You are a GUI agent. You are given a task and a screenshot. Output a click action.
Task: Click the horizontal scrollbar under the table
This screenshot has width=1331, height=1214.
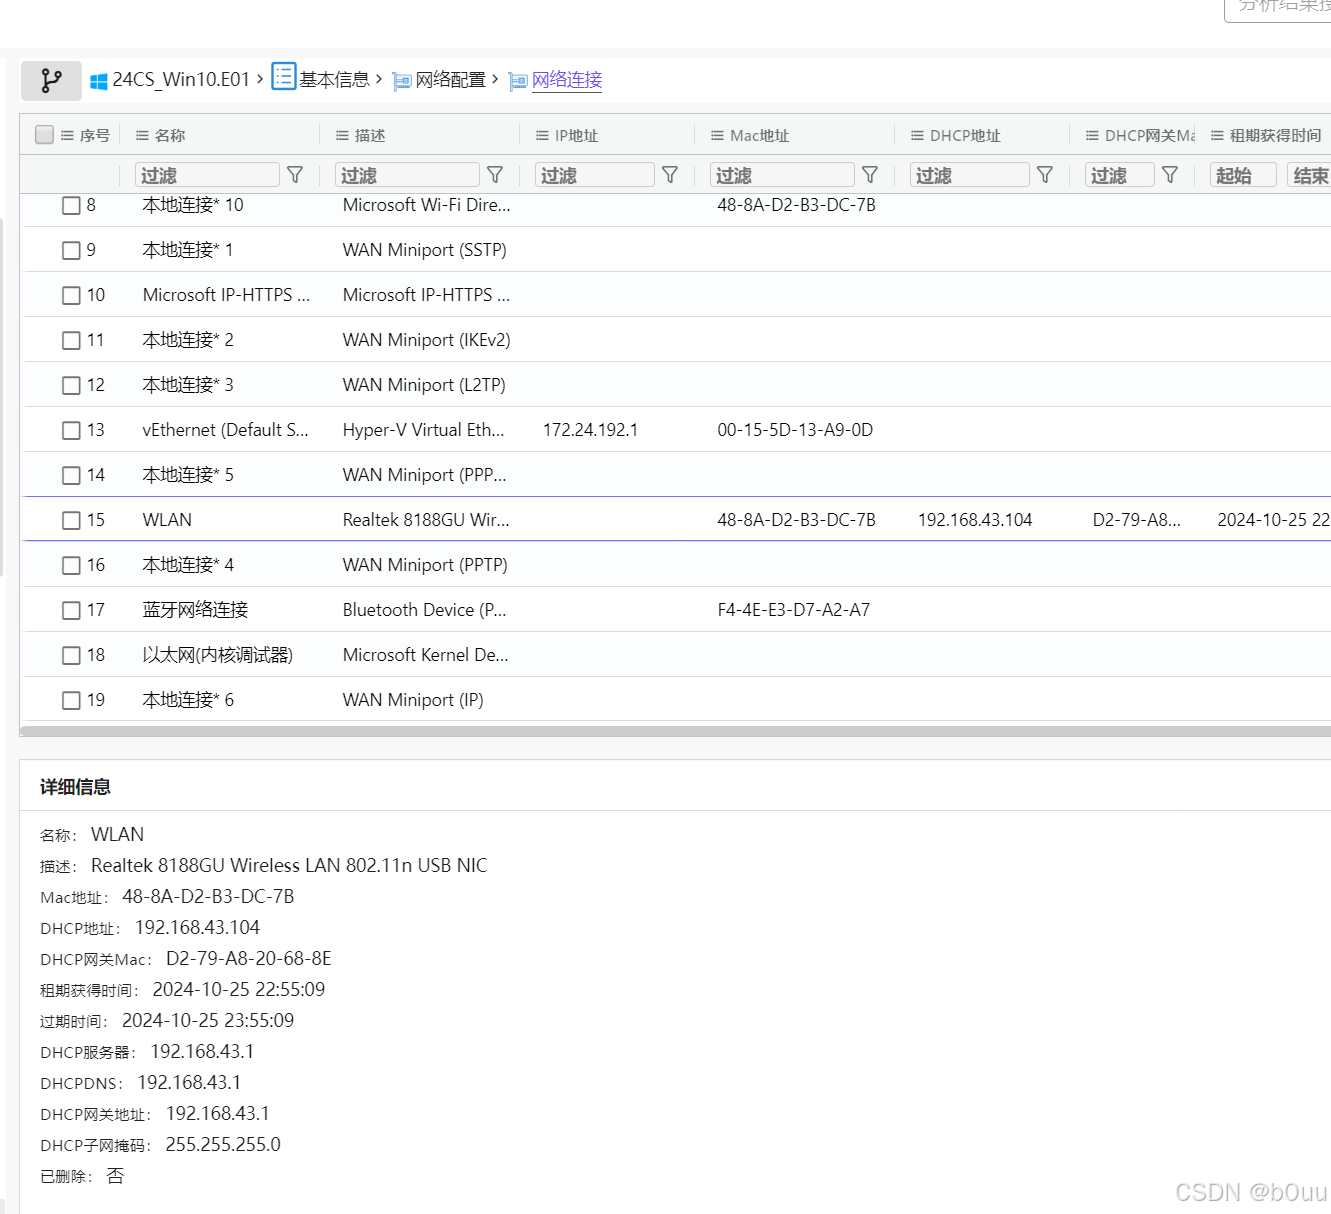[x=675, y=731]
